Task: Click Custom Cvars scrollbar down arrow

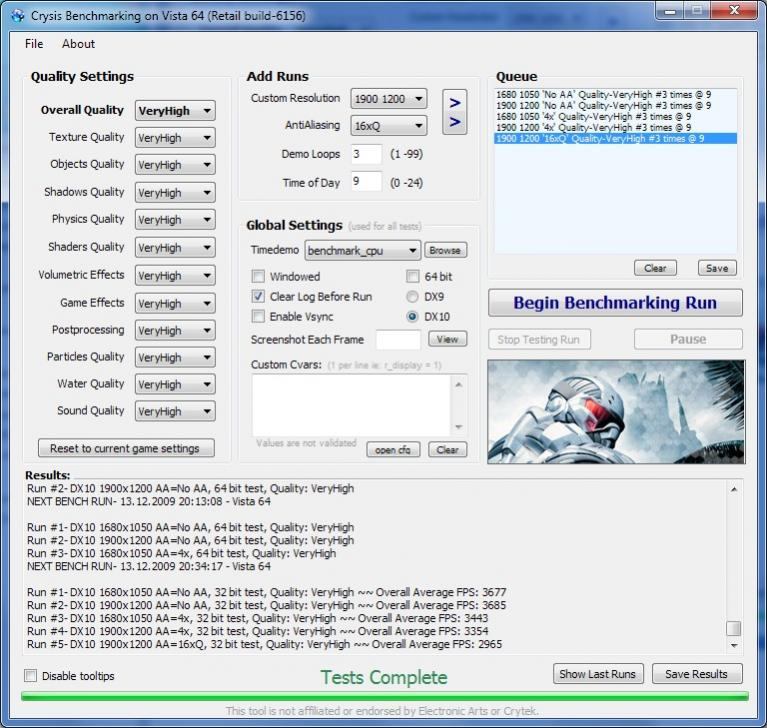Action: click(458, 427)
